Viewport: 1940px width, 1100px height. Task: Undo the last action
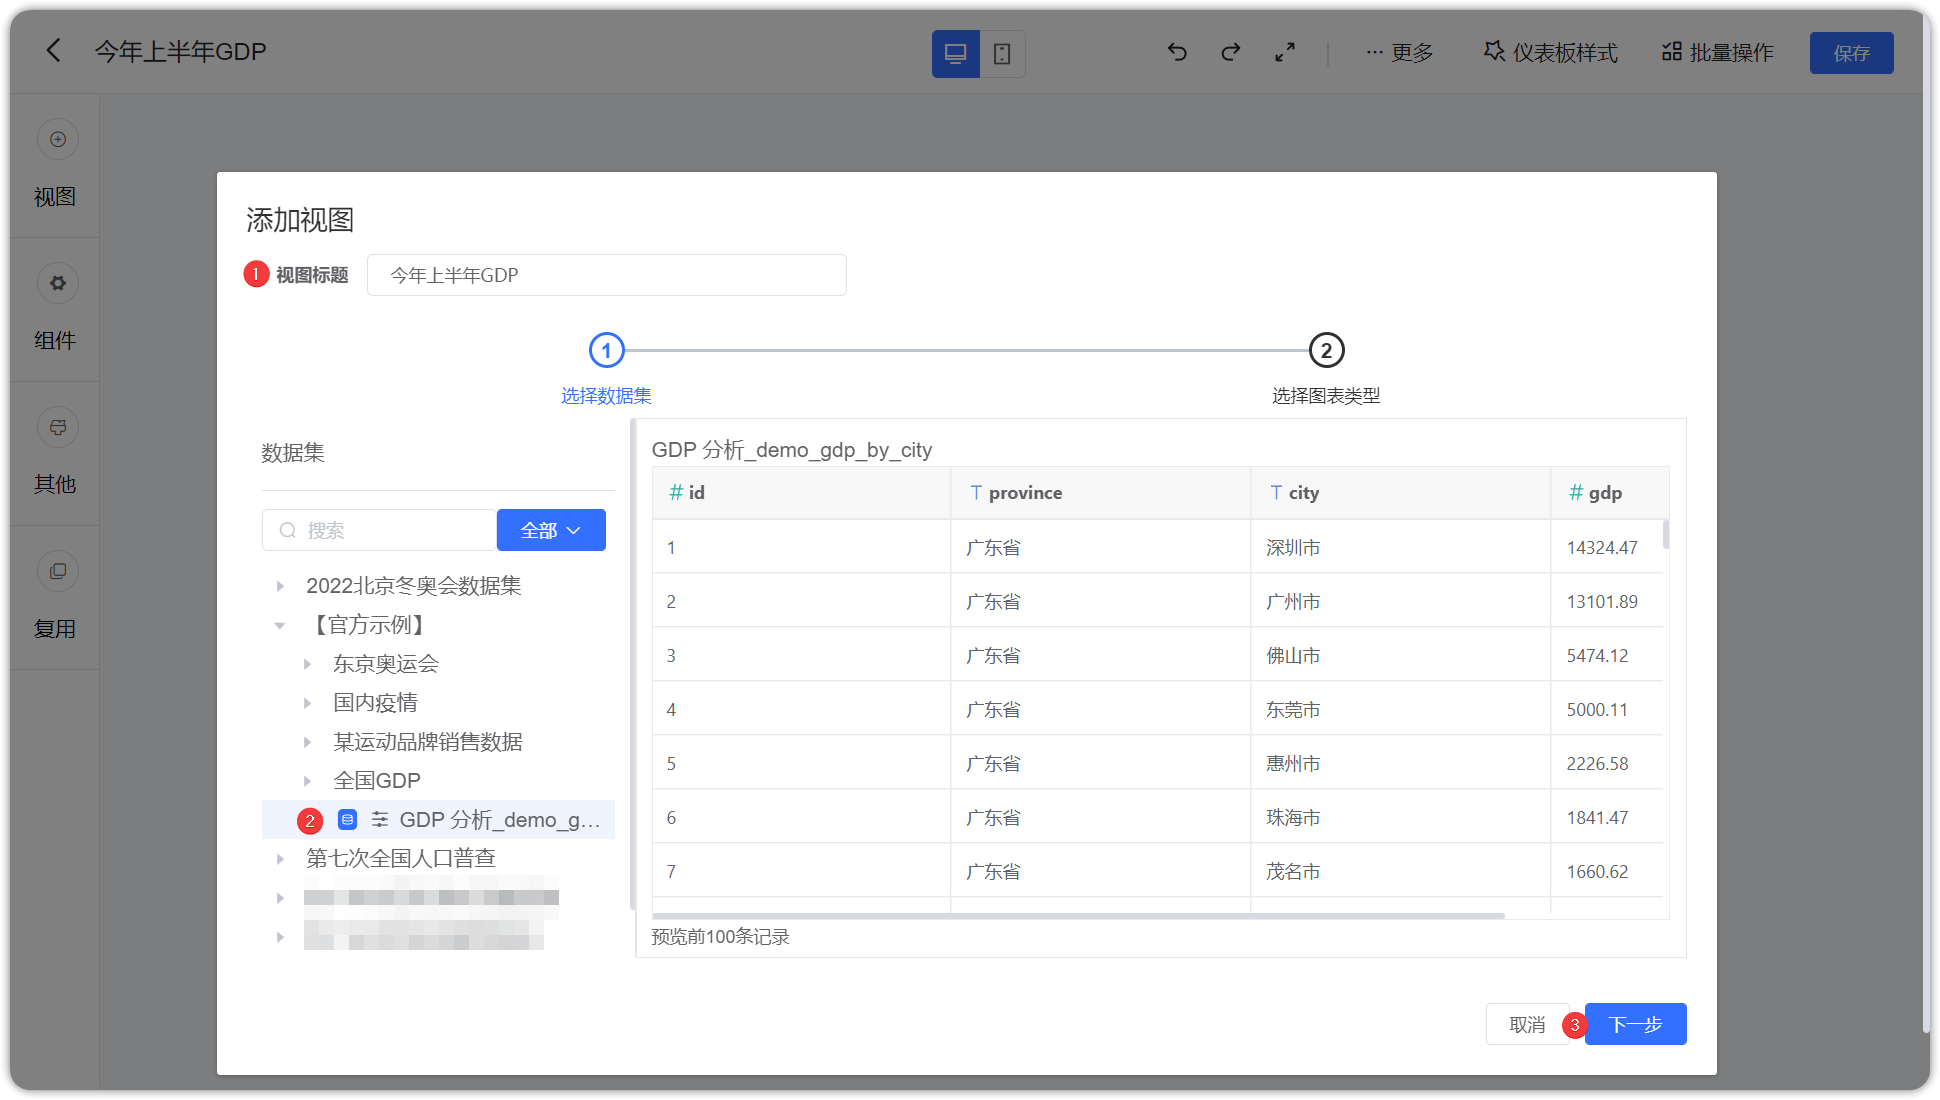(1177, 52)
